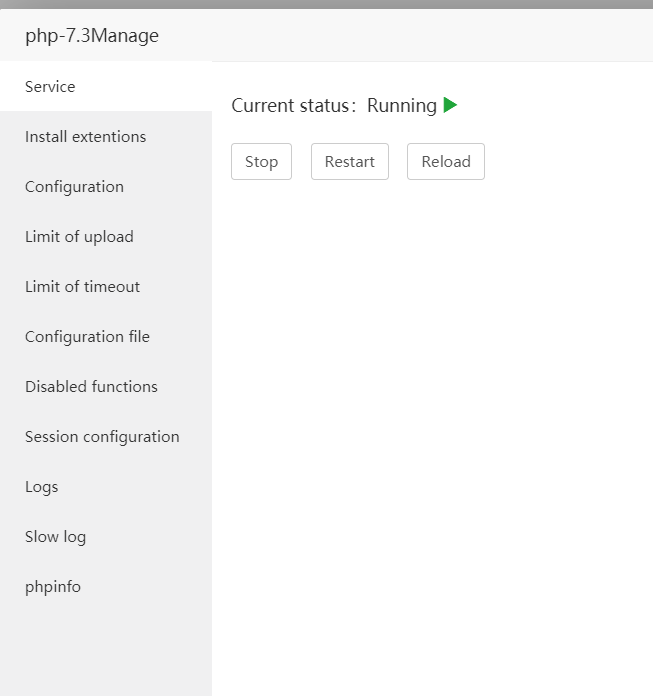This screenshot has width=653, height=696.
Task: Open the Slow log tab
Action: click(55, 537)
